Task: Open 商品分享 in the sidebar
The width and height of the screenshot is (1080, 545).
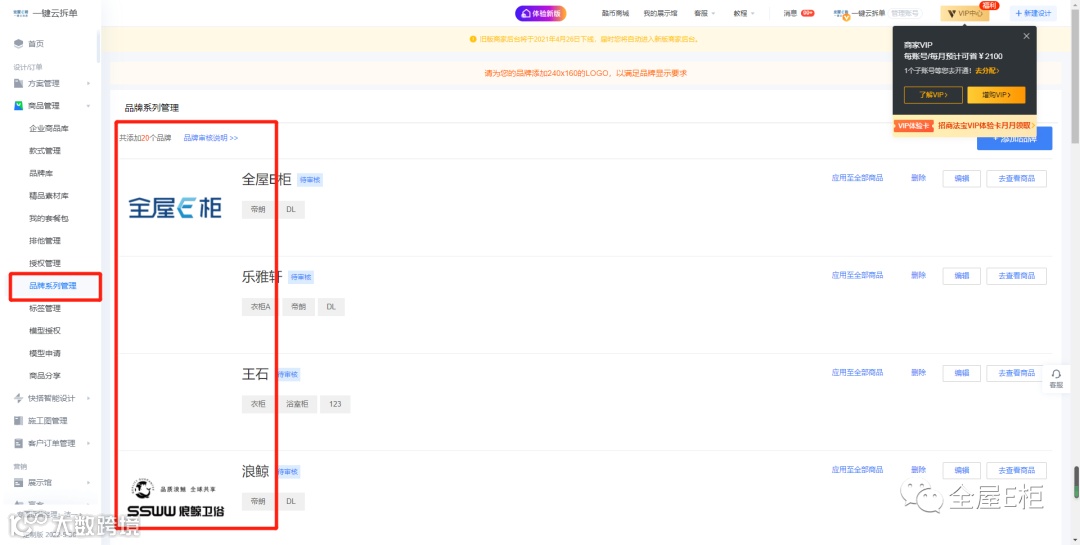Action: [45, 376]
